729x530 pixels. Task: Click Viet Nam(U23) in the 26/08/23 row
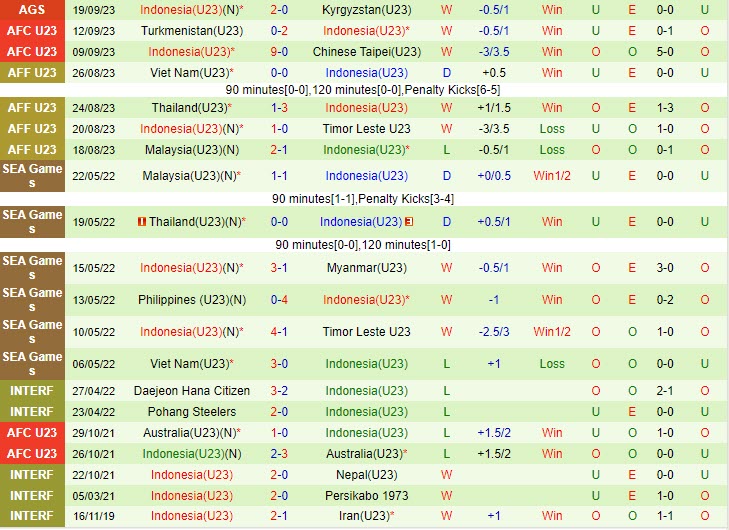tap(192, 73)
